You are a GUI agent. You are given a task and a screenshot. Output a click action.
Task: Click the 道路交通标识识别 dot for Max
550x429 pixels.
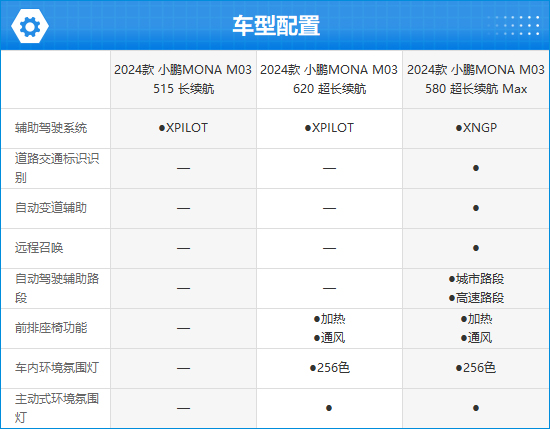point(476,168)
